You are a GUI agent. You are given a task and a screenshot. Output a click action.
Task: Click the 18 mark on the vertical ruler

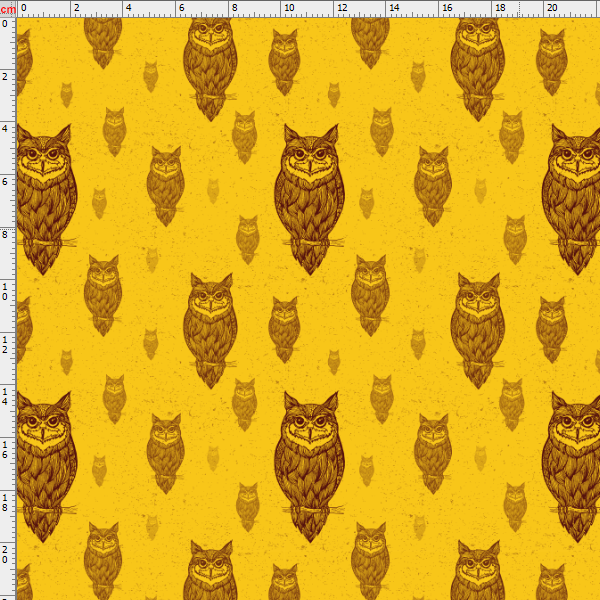point(5,502)
